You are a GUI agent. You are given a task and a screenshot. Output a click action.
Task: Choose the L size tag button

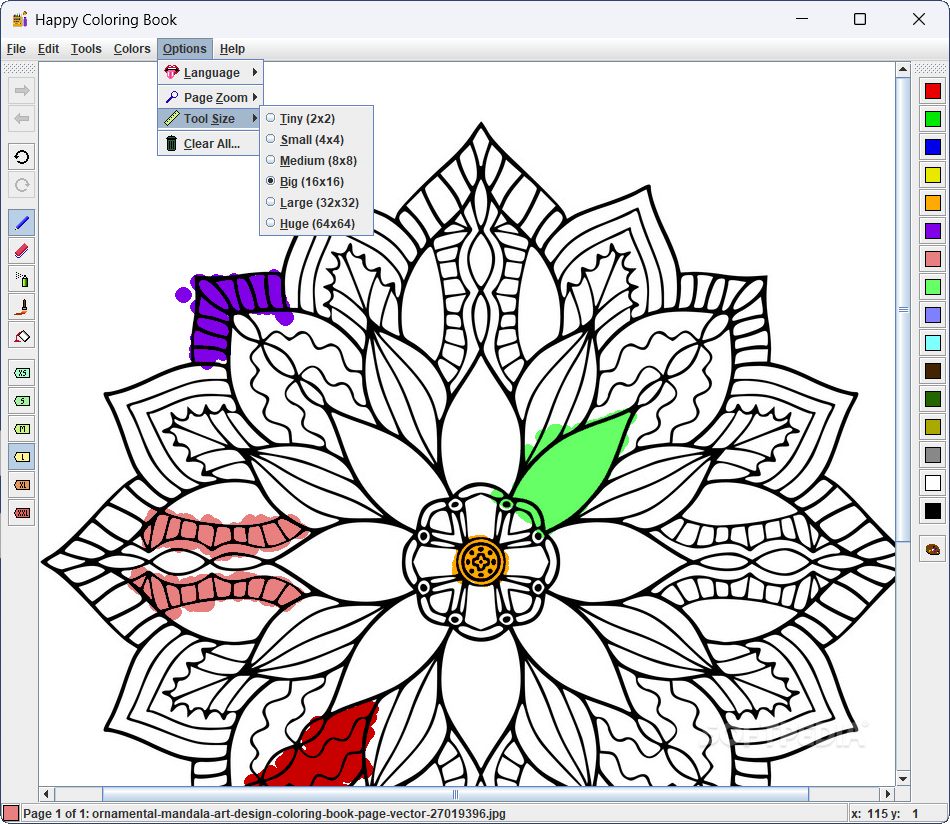pos(22,457)
